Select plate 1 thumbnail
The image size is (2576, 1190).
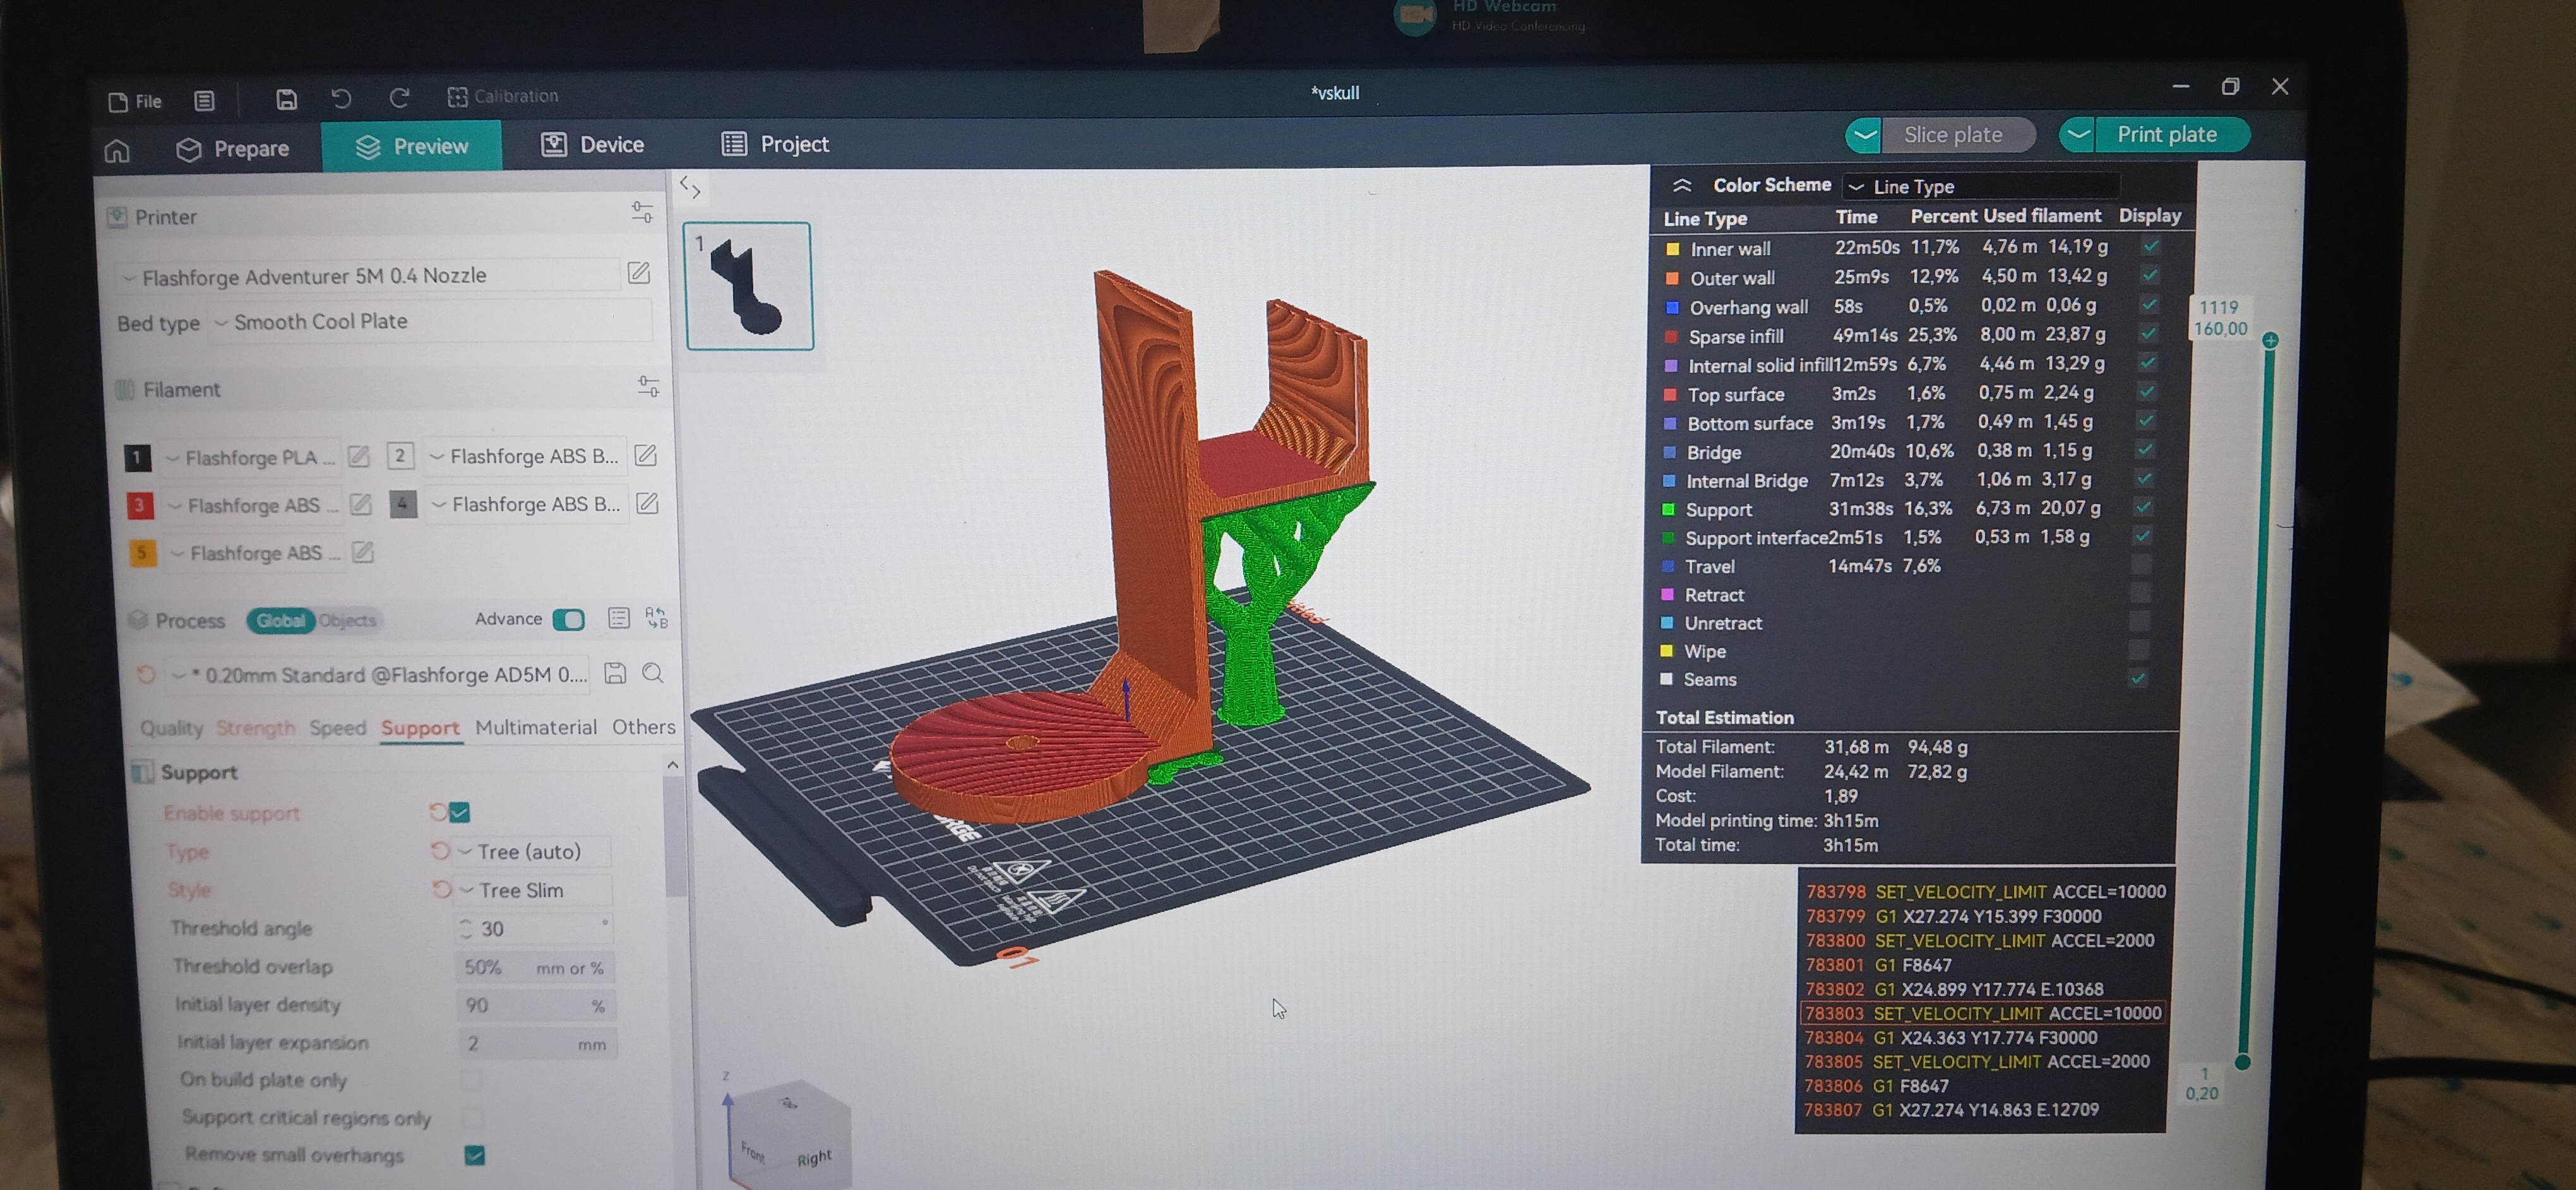click(x=748, y=286)
